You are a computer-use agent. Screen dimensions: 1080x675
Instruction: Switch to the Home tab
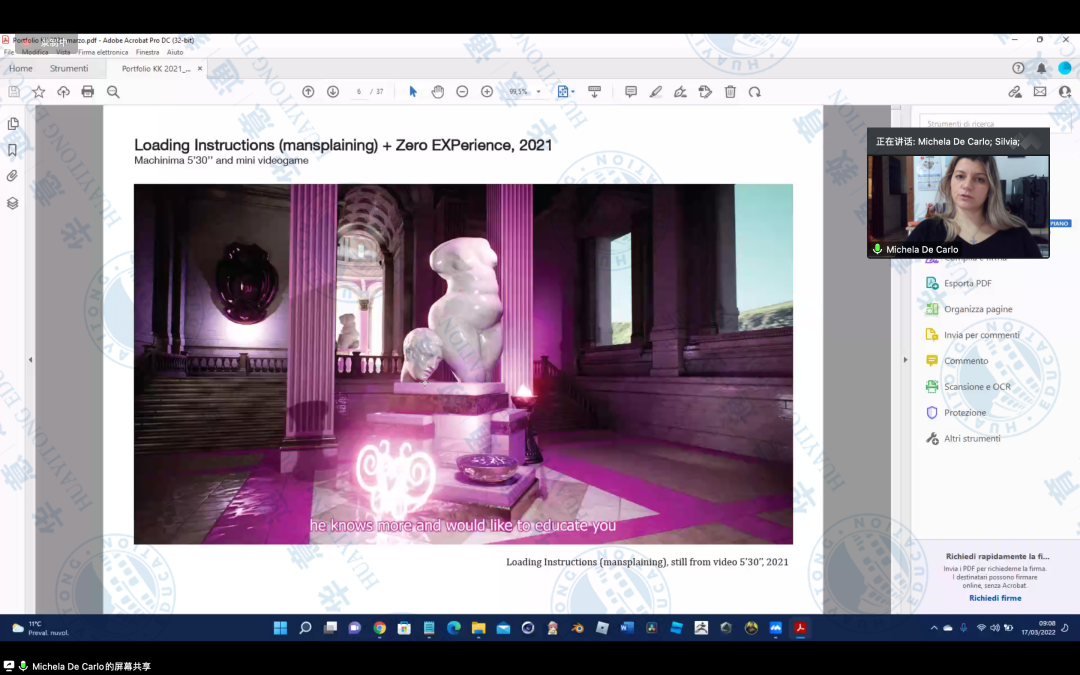(21, 68)
